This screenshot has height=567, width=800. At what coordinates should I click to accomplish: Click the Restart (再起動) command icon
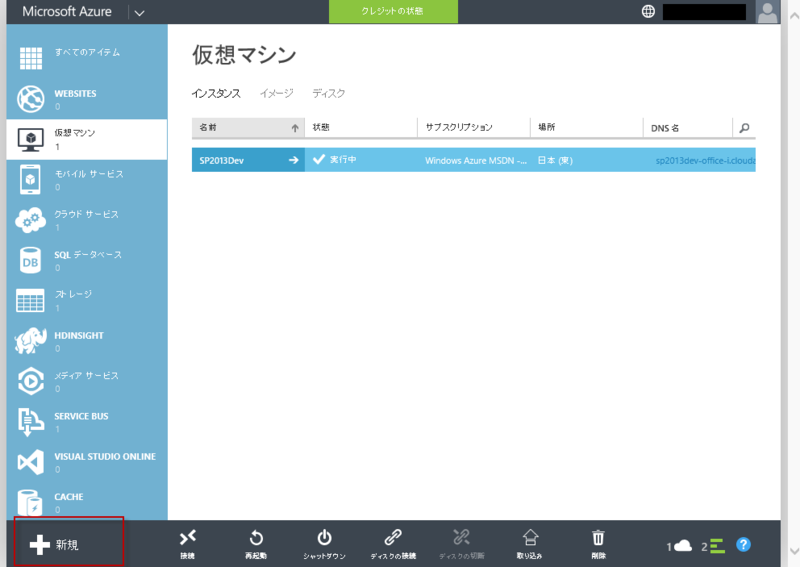[256, 538]
